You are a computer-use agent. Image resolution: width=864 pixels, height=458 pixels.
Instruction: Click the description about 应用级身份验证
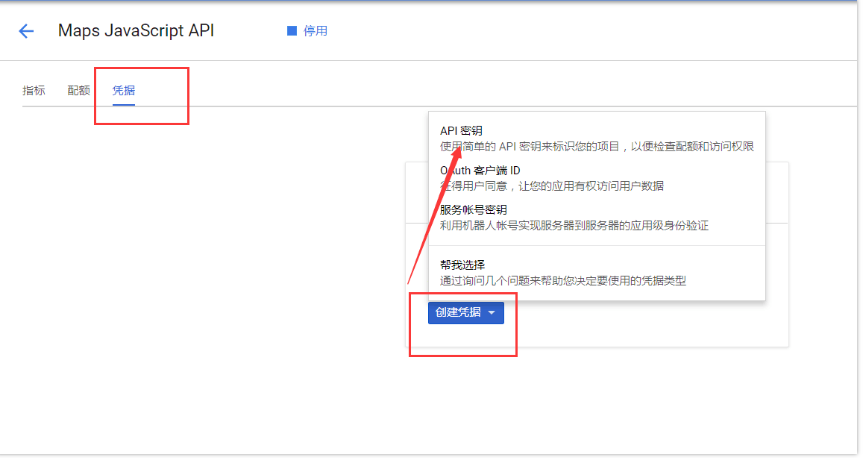coord(574,226)
